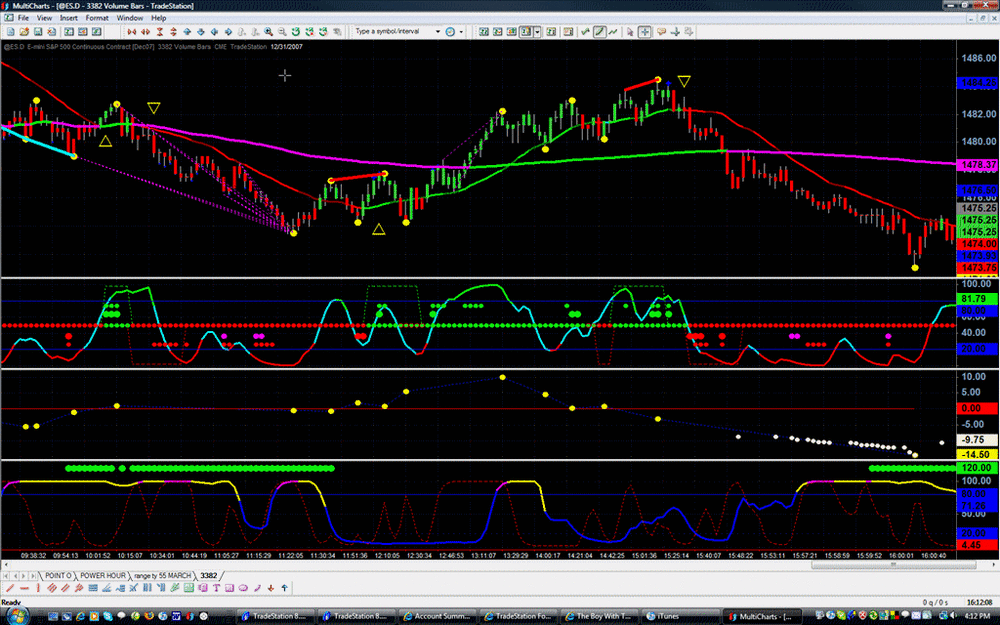Switch to the iTunes taskbar window
The image size is (1000, 625).
680,616
